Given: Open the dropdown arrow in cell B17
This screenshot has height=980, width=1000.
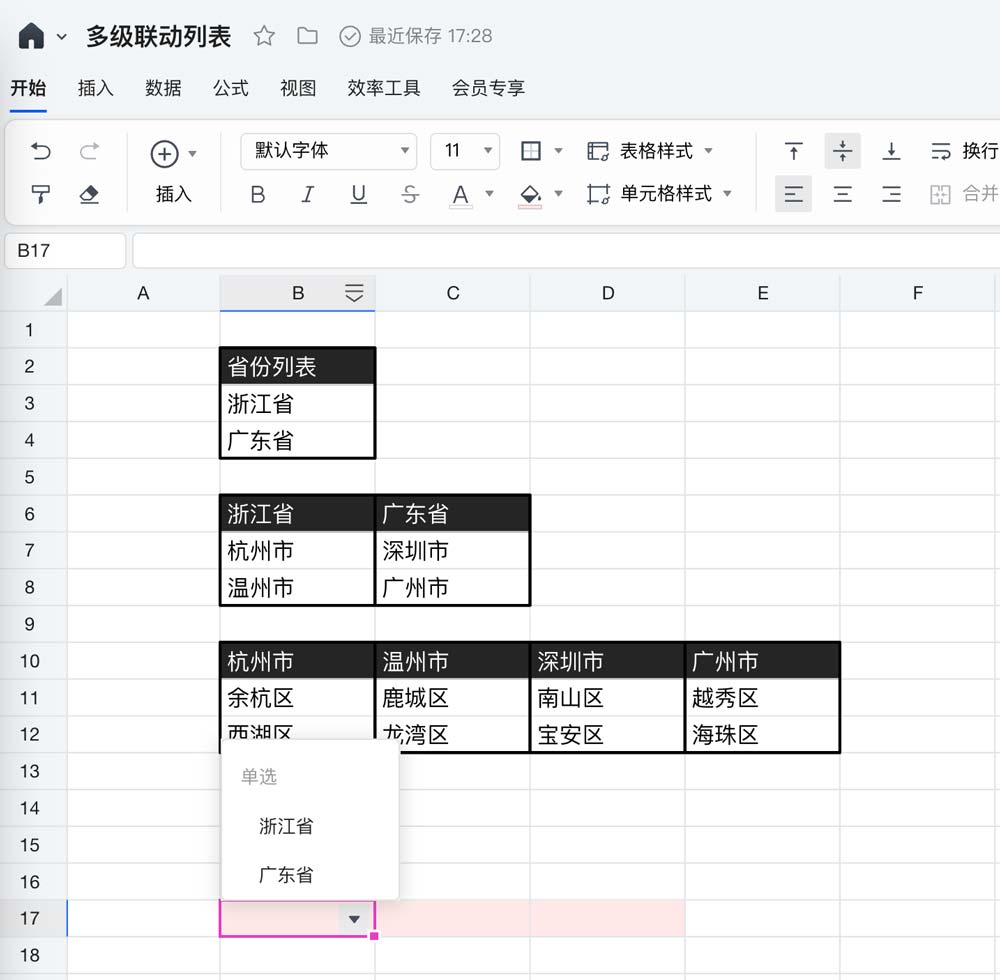Looking at the screenshot, I should point(353,919).
